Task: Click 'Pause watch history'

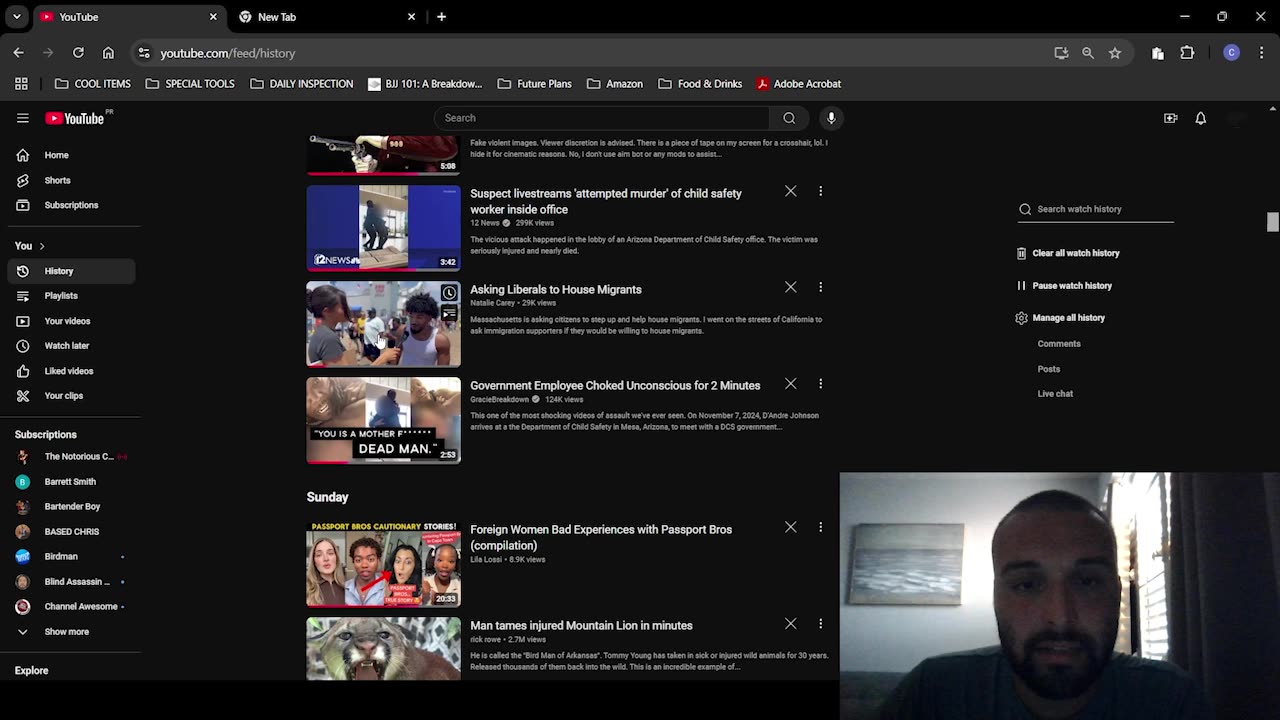Action: click(1064, 285)
